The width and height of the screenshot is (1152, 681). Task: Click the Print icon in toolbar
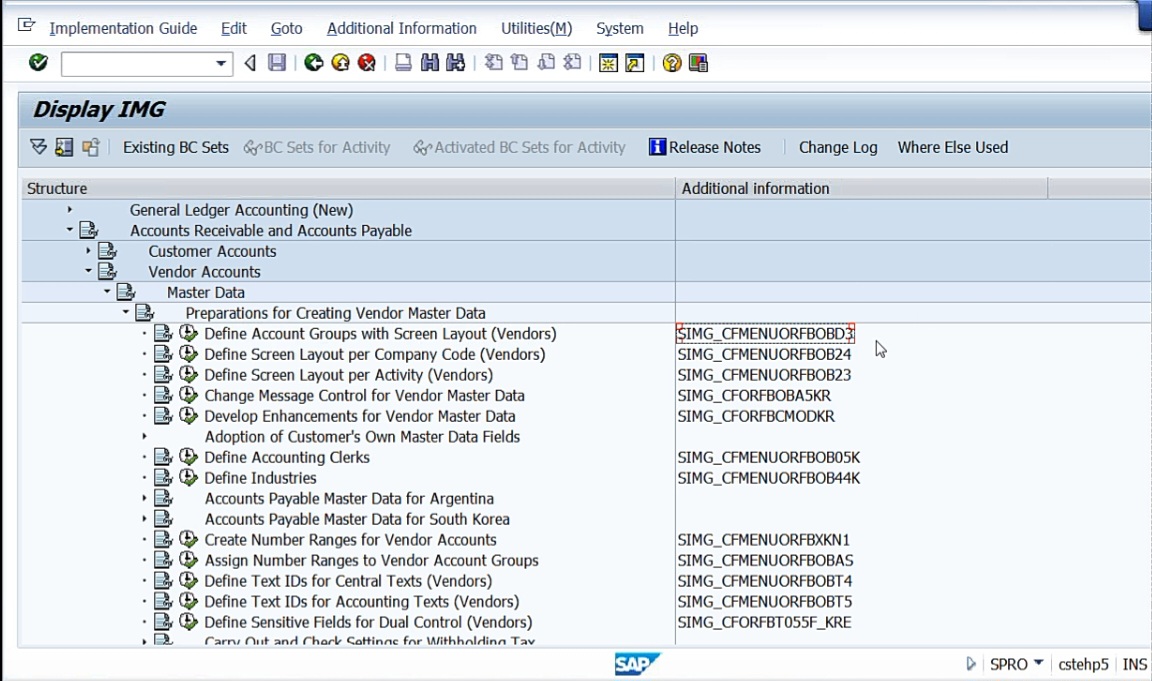pyautogui.click(x=403, y=63)
